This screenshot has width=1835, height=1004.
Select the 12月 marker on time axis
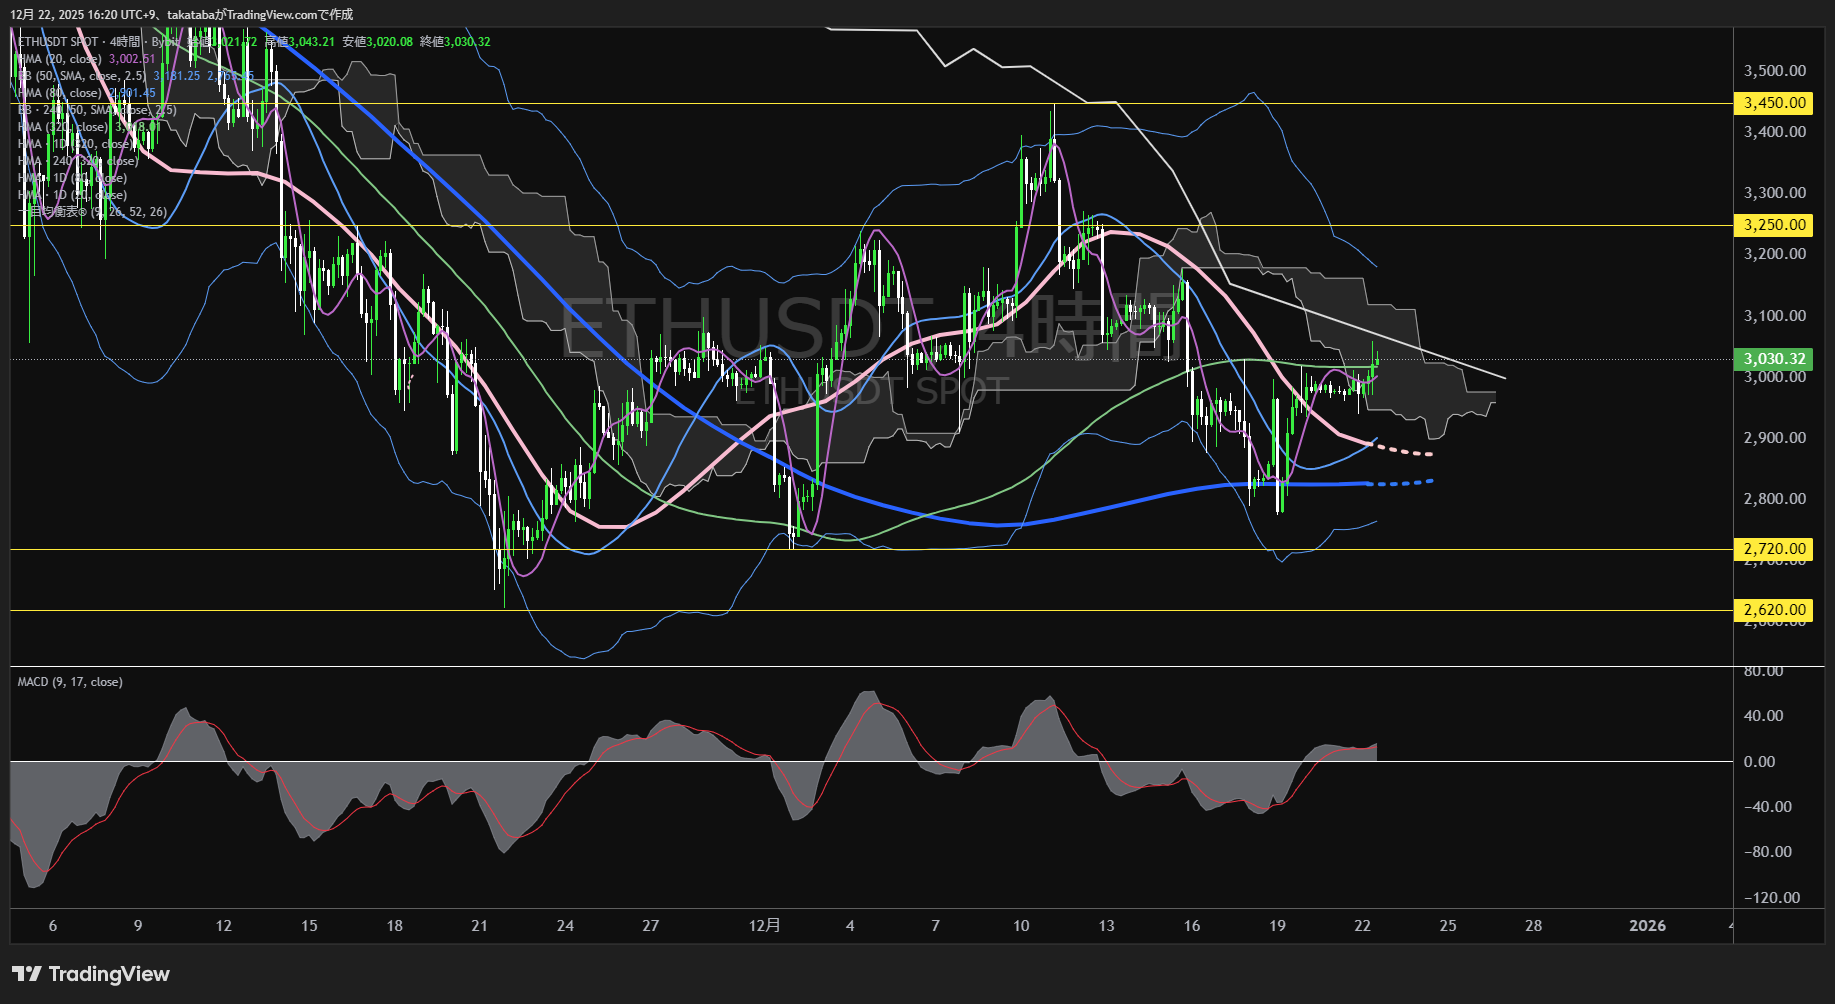764,926
